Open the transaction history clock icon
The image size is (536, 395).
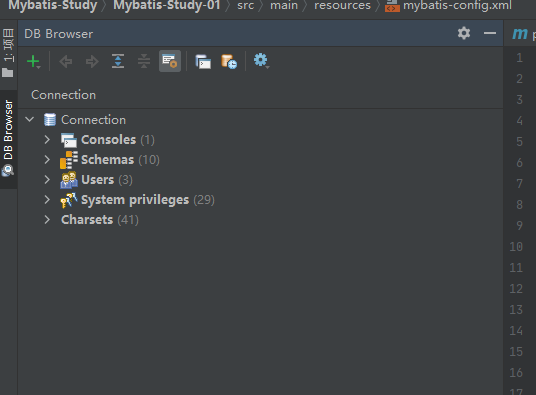coord(229,62)
